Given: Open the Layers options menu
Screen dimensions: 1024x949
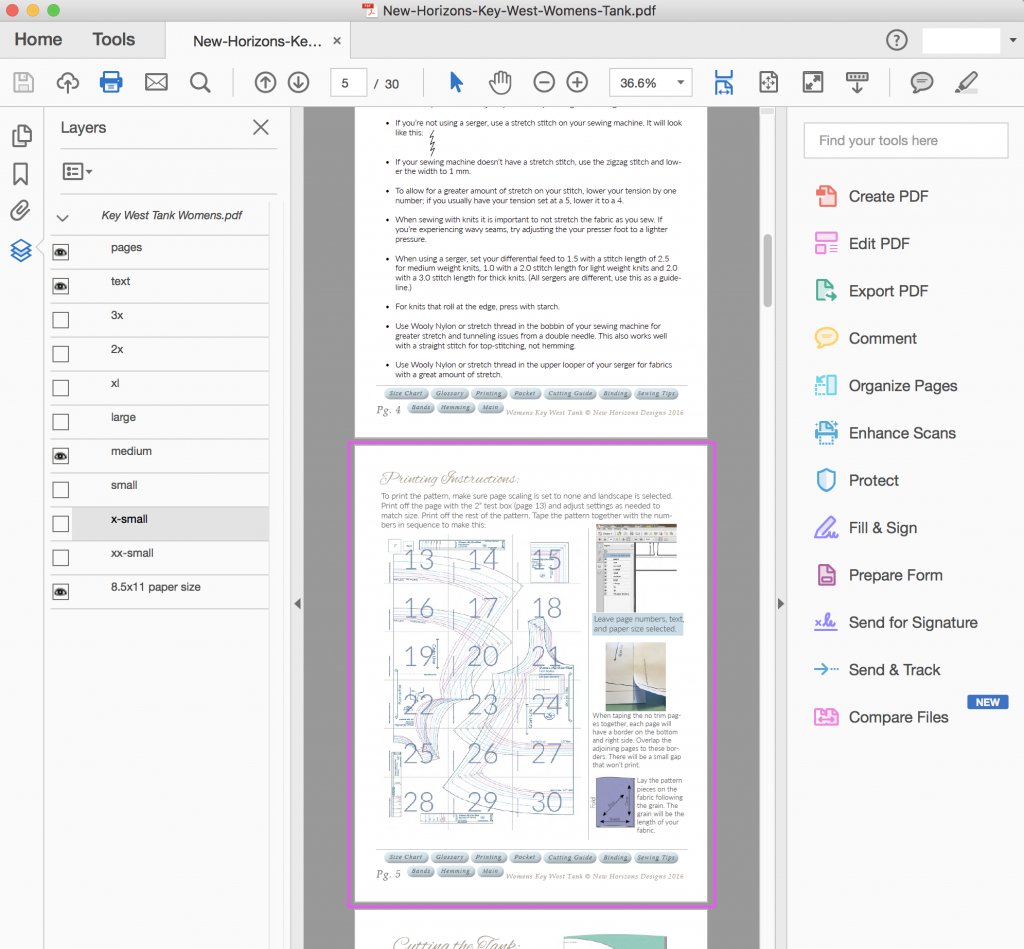Looking at the screenshot, I should tap(77, 172).
